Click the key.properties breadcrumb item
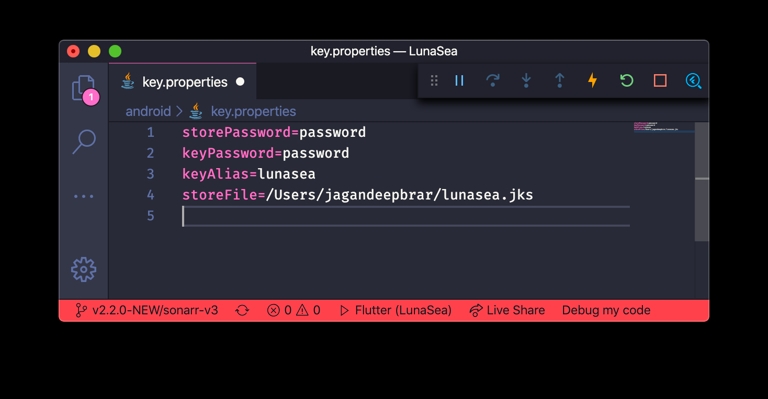The image size is (768, 399). coord(253,111)
